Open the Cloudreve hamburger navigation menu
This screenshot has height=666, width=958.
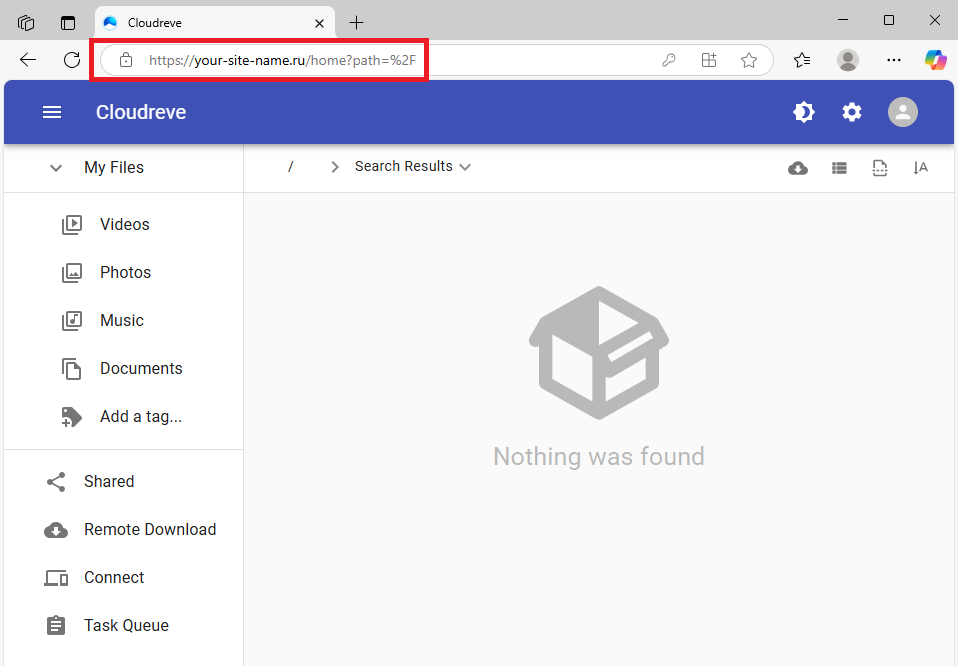pos(52,112)
